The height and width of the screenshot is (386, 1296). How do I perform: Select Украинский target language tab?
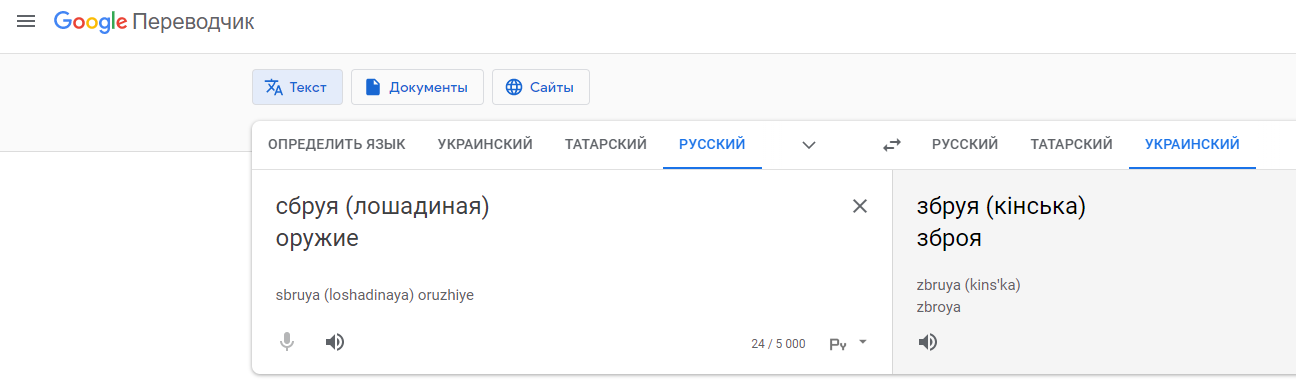pyautogui.click(x=1192, y=144)
